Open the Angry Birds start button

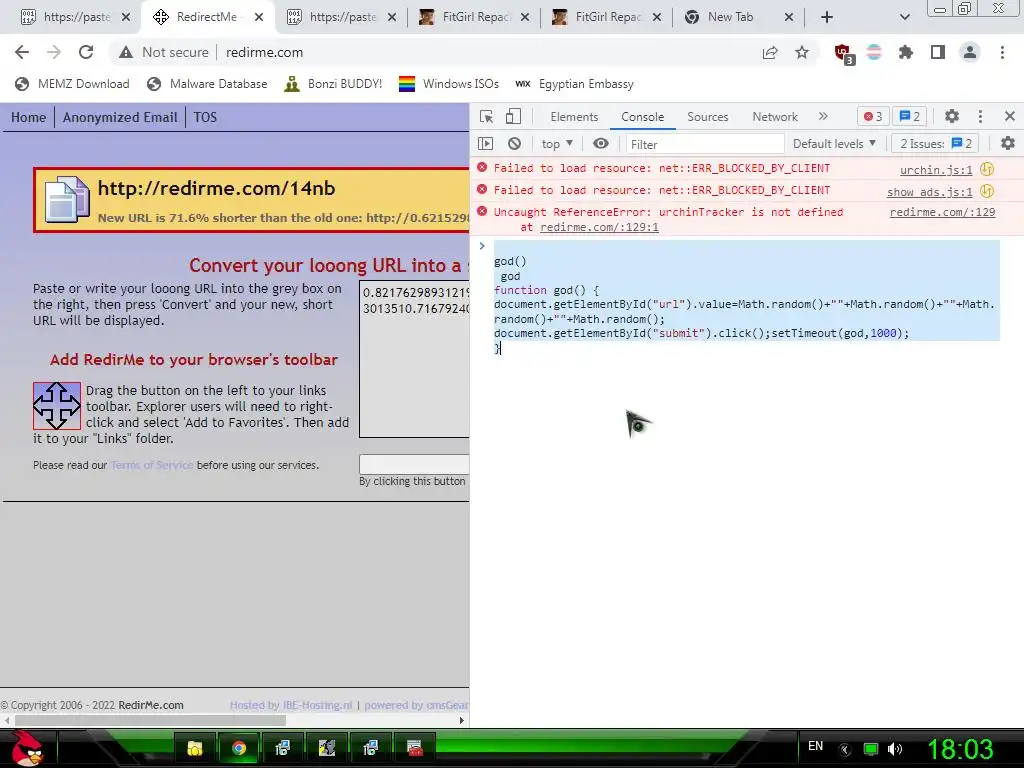(x=26, y=748)
